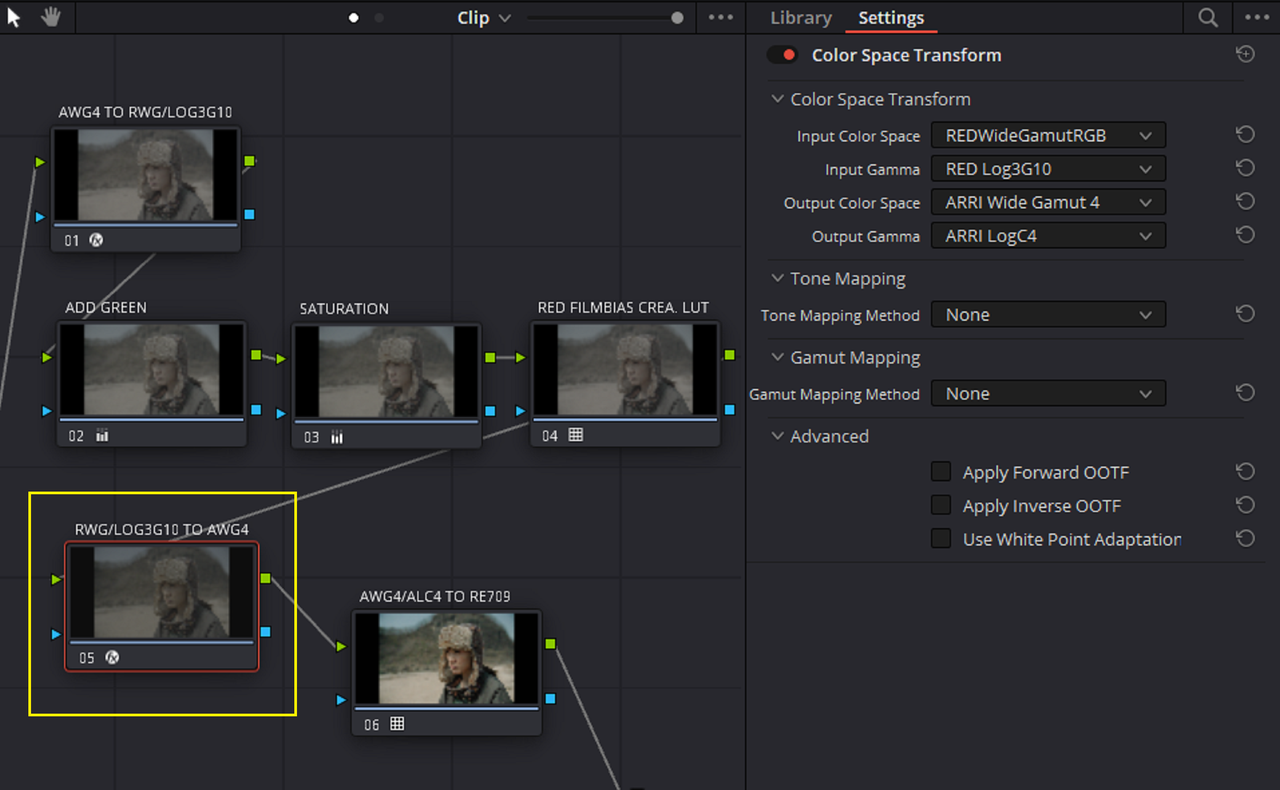Enable Apply Inverse OOTF checkbox
This screenshot has width=1280, height=790.
tap(941, 505)
